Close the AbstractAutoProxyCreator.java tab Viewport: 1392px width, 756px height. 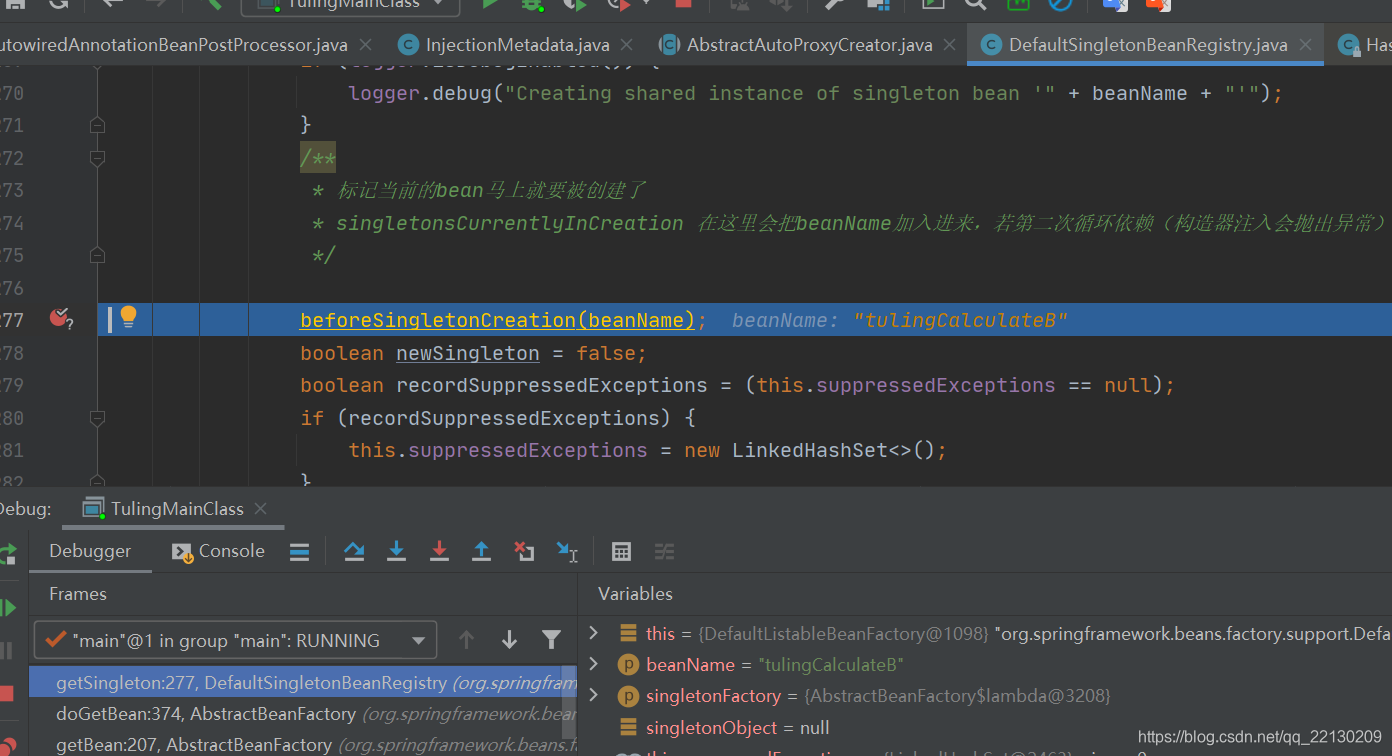coord(950,45)
